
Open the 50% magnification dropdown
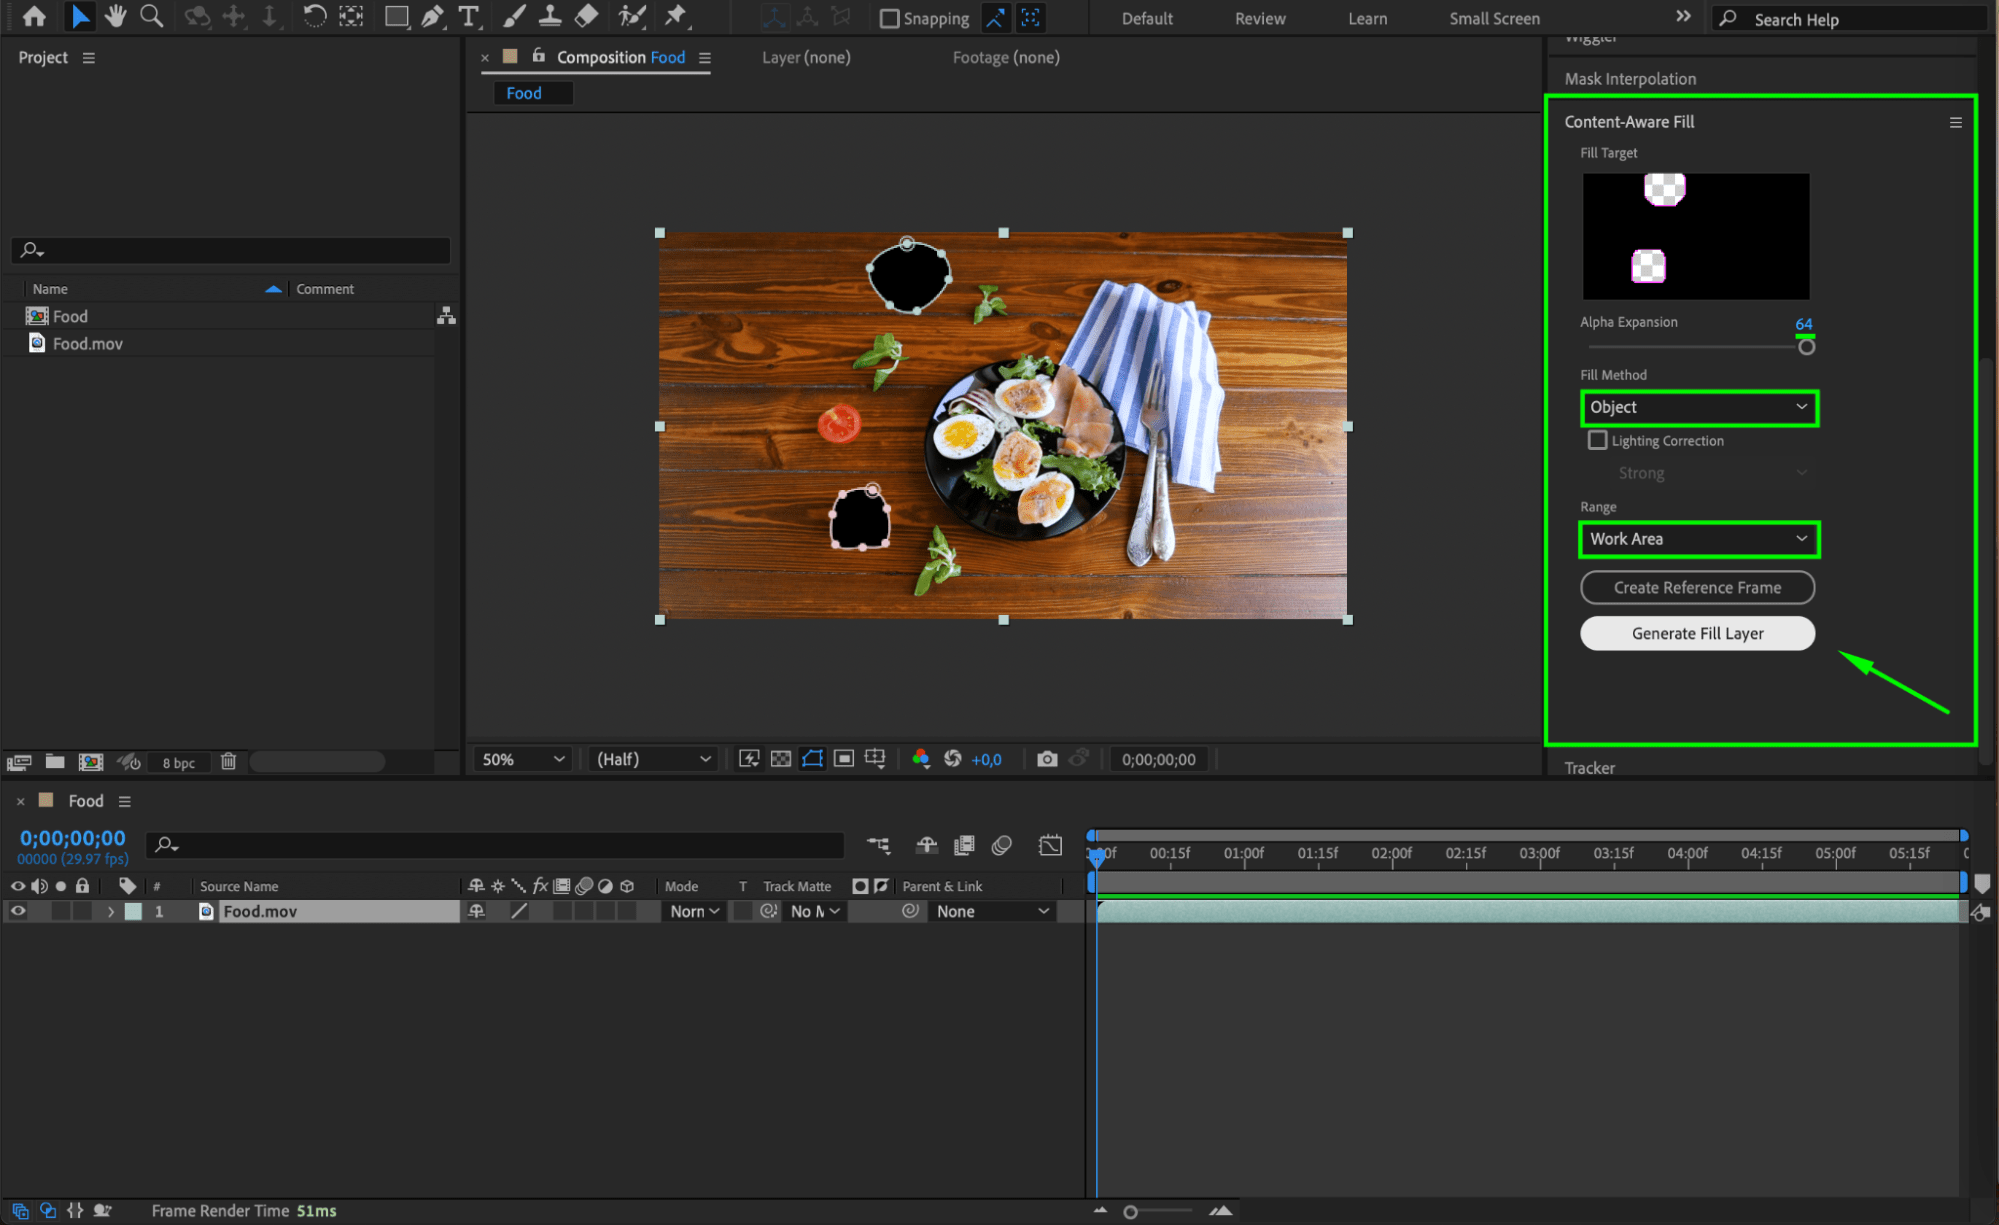(523, 759)
